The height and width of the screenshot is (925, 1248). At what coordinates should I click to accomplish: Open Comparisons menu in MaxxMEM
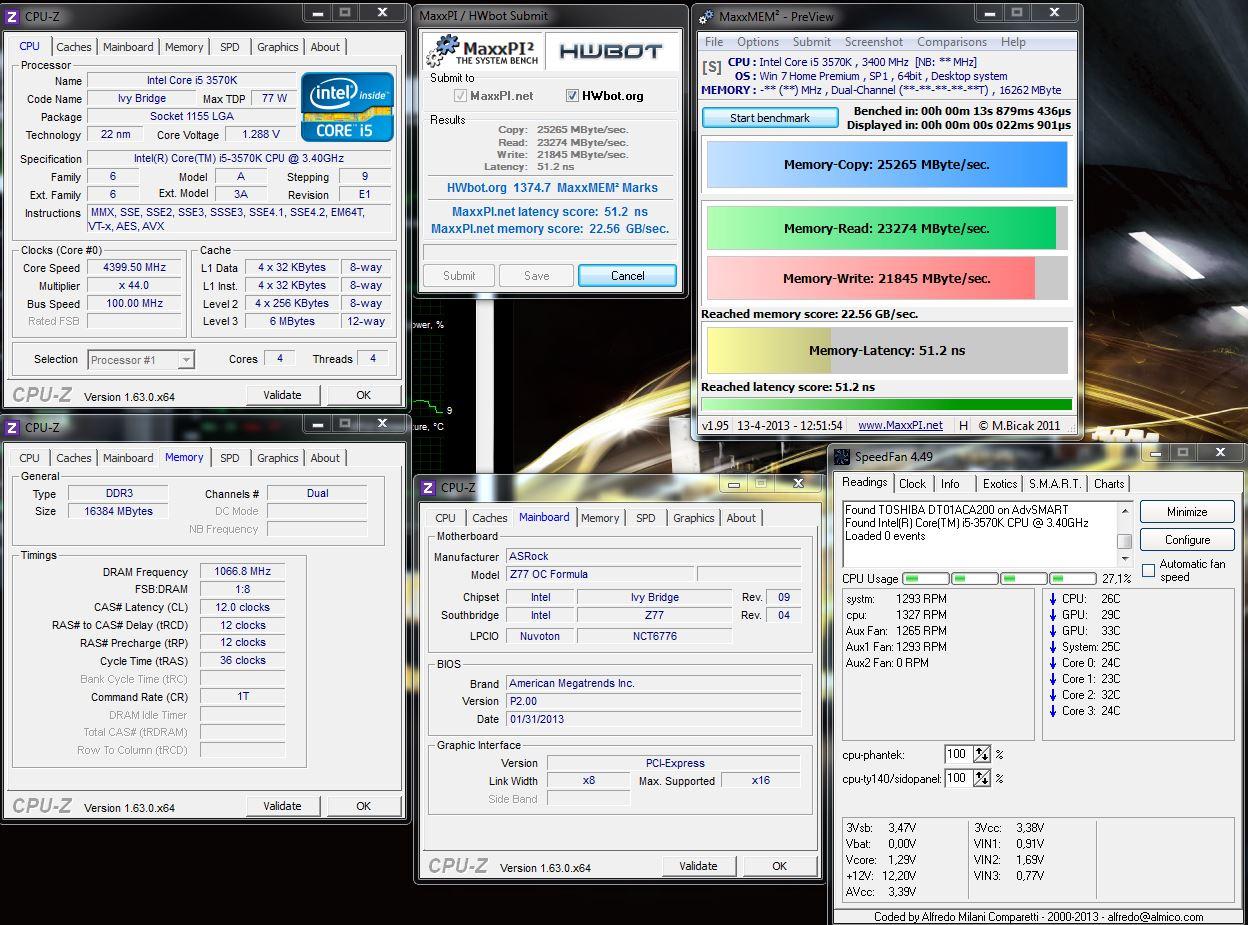coord(952,42)
